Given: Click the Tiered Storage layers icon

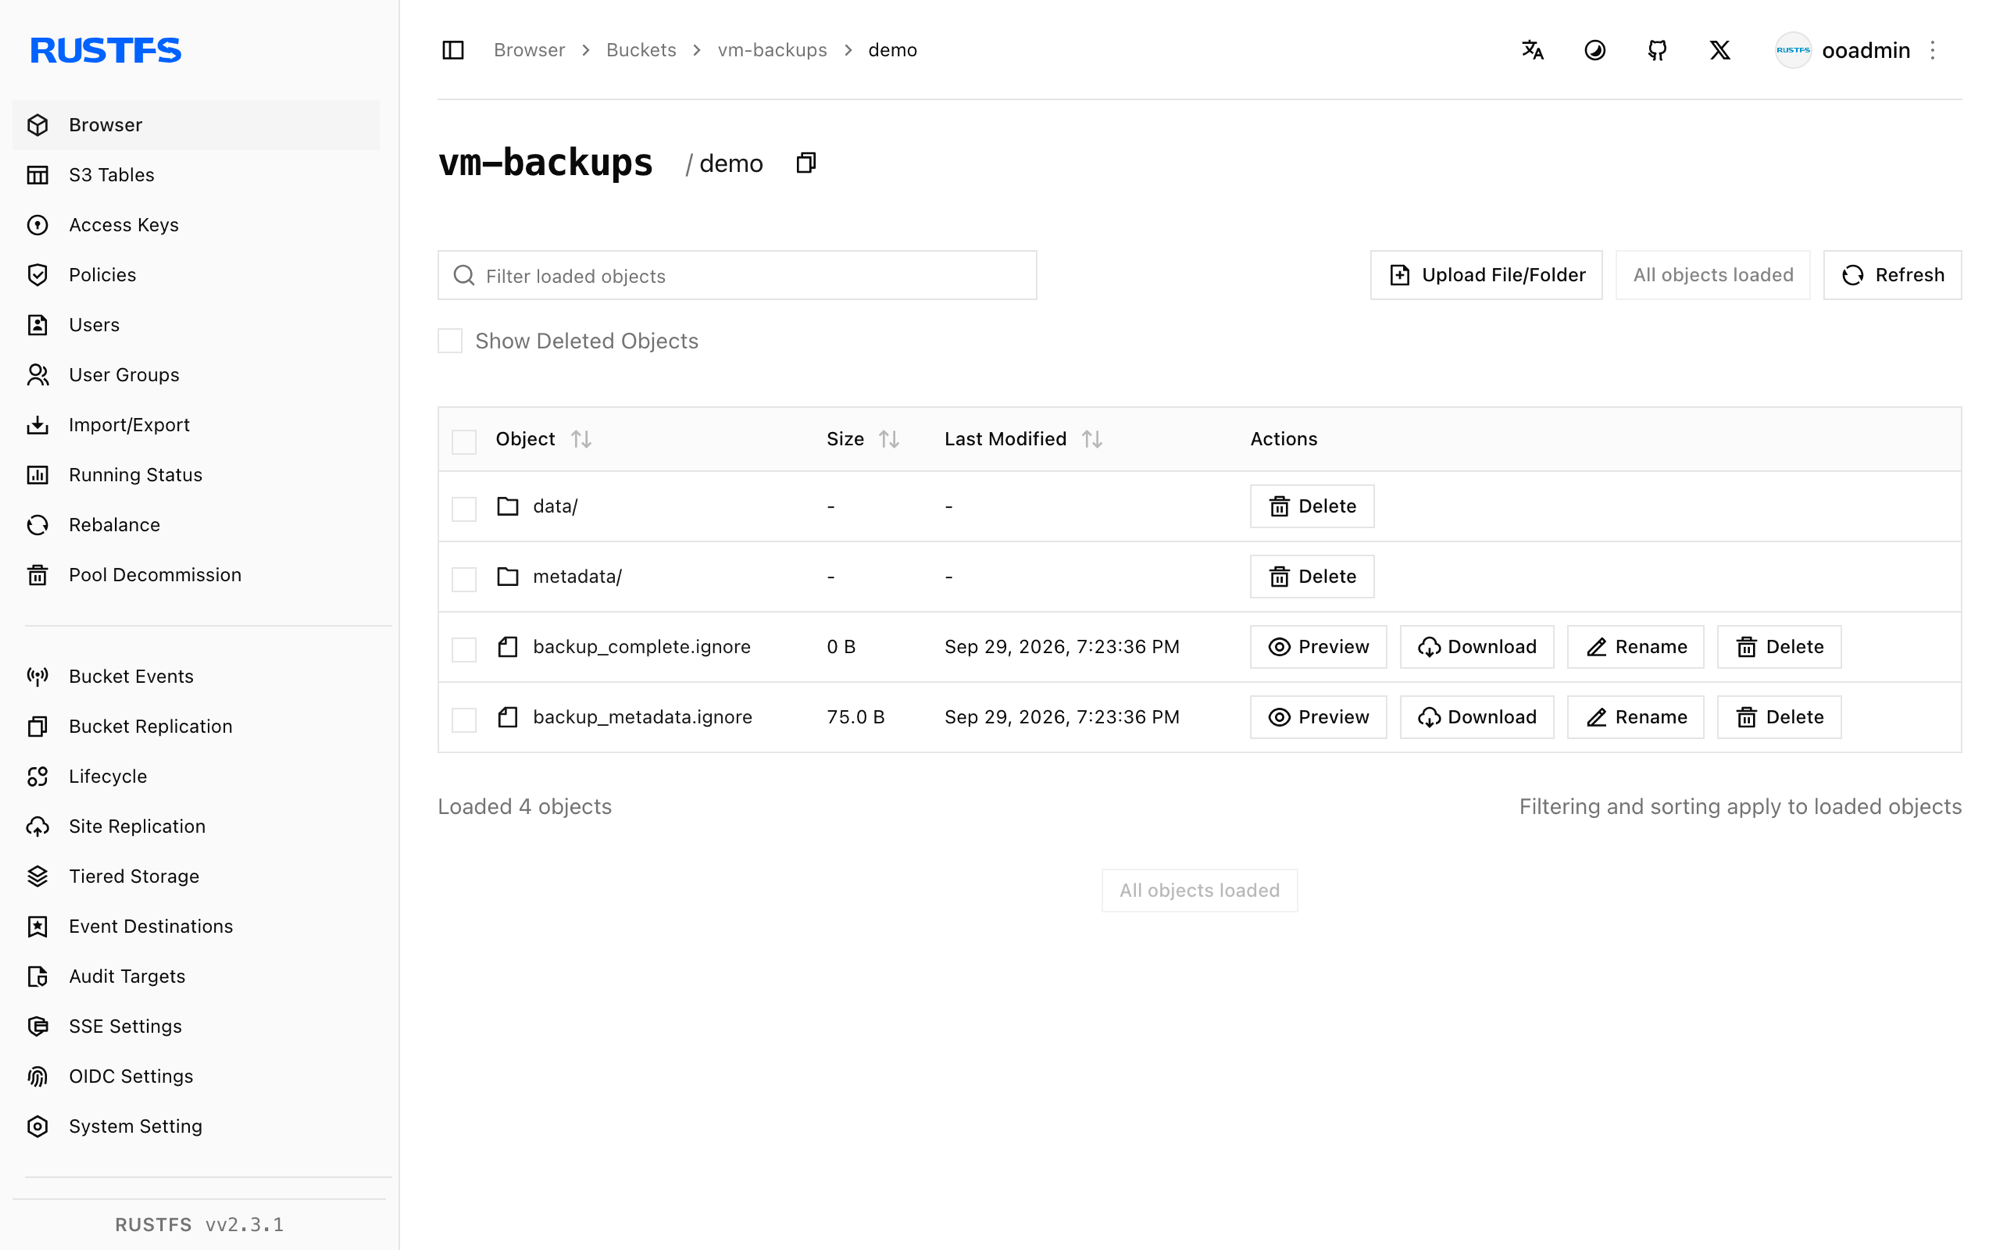Looking at the screenshot, I should (x=38, y=877).
